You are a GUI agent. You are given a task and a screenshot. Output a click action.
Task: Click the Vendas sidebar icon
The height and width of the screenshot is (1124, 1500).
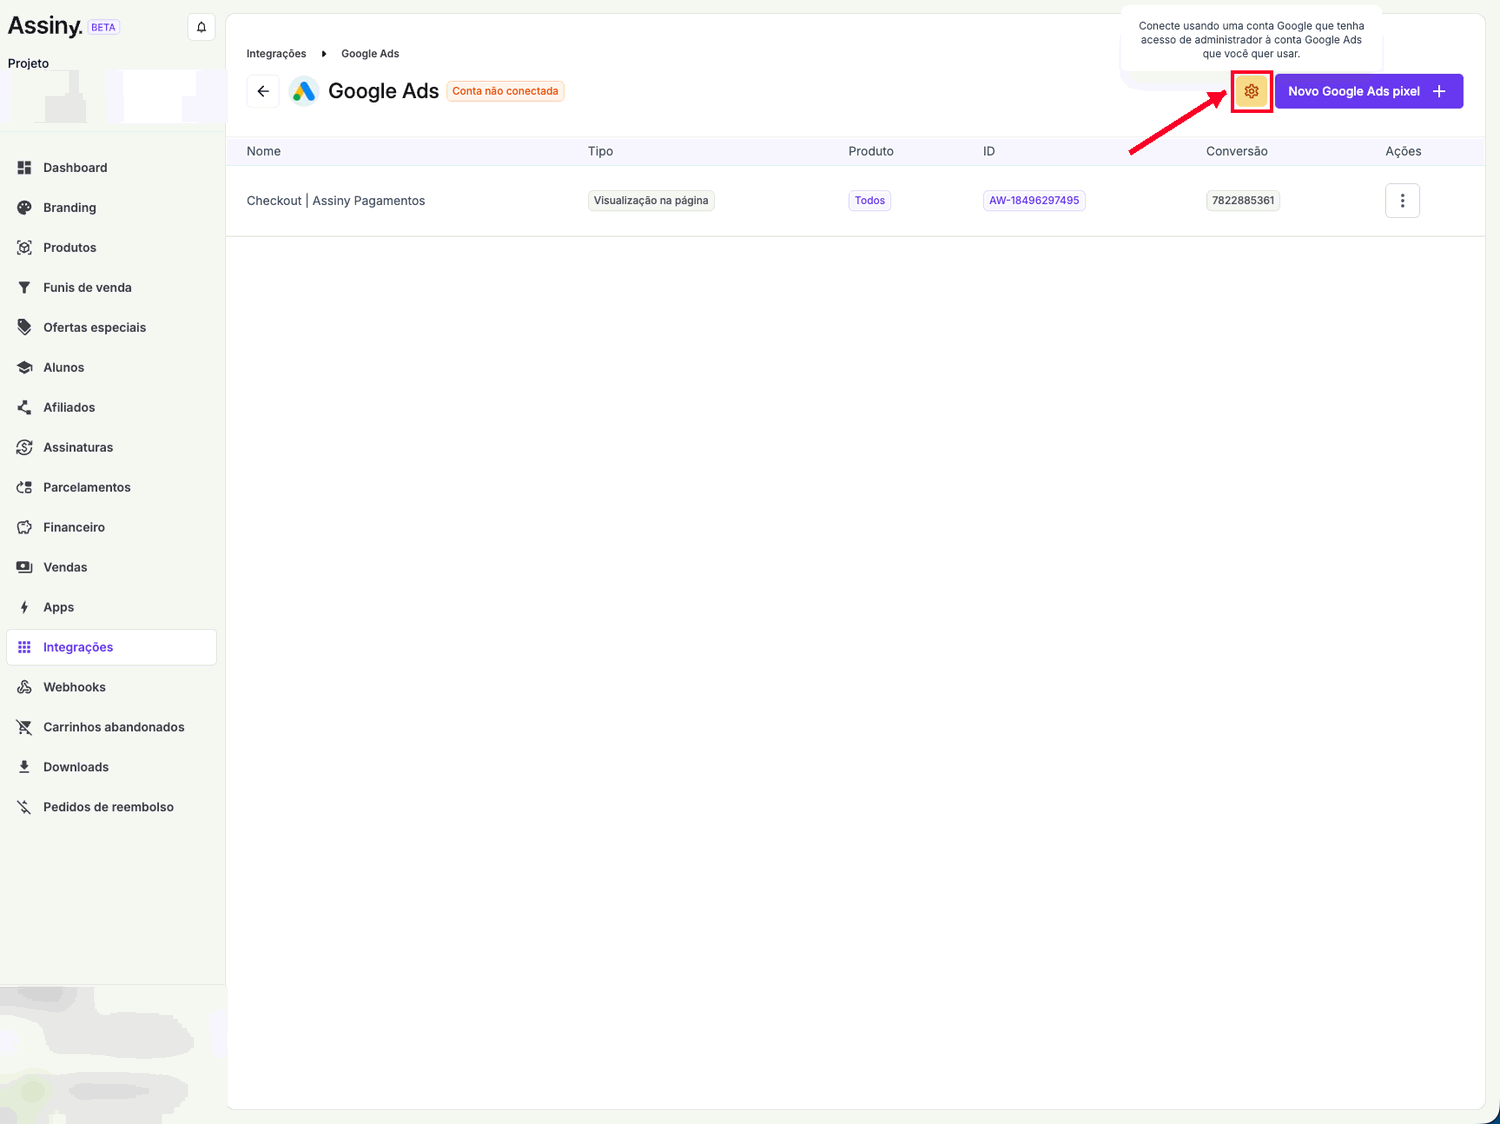point(25,568)
